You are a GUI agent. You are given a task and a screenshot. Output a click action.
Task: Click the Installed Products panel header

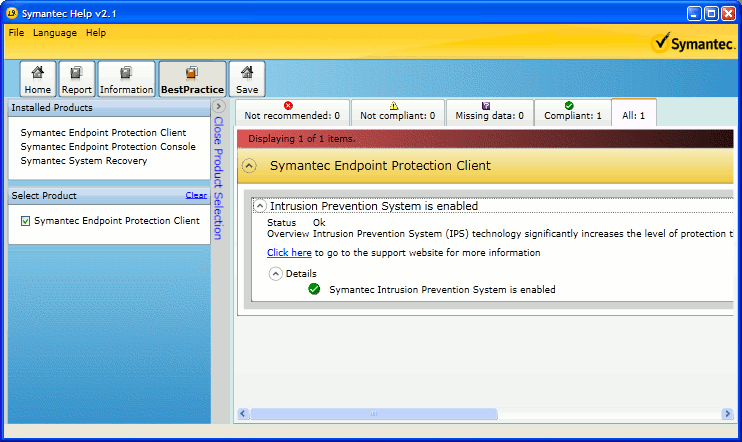(109, 108)
